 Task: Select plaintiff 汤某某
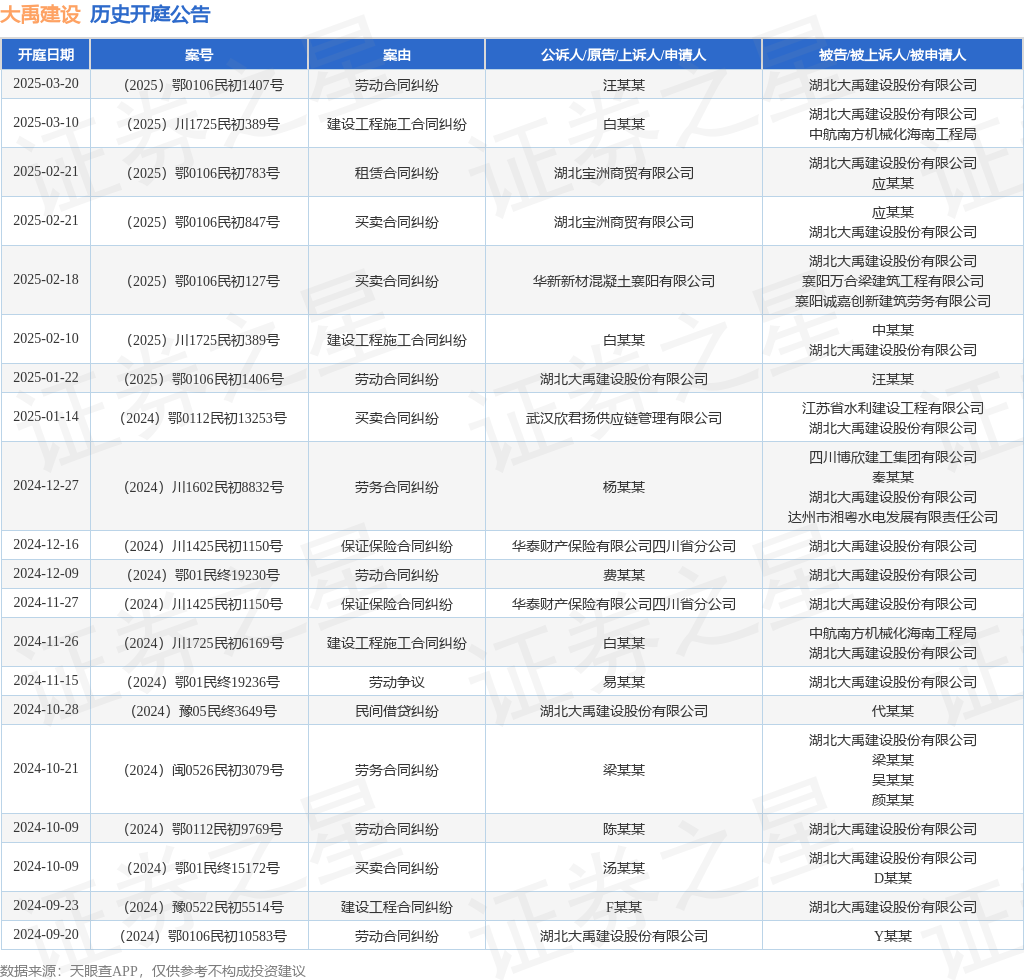[624, 868]
